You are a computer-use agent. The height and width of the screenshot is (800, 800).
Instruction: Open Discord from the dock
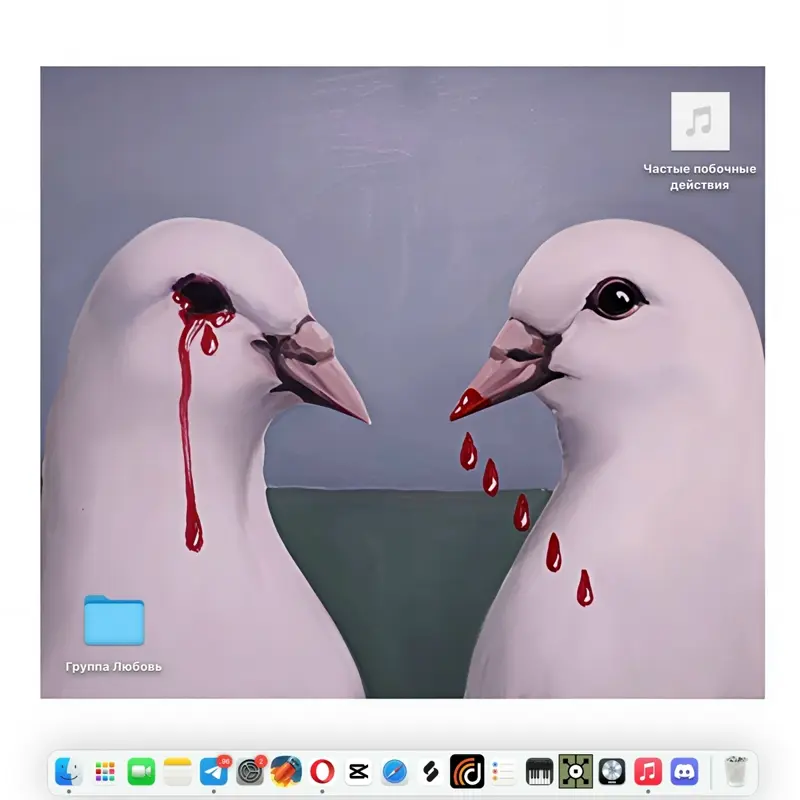(684, 771)
